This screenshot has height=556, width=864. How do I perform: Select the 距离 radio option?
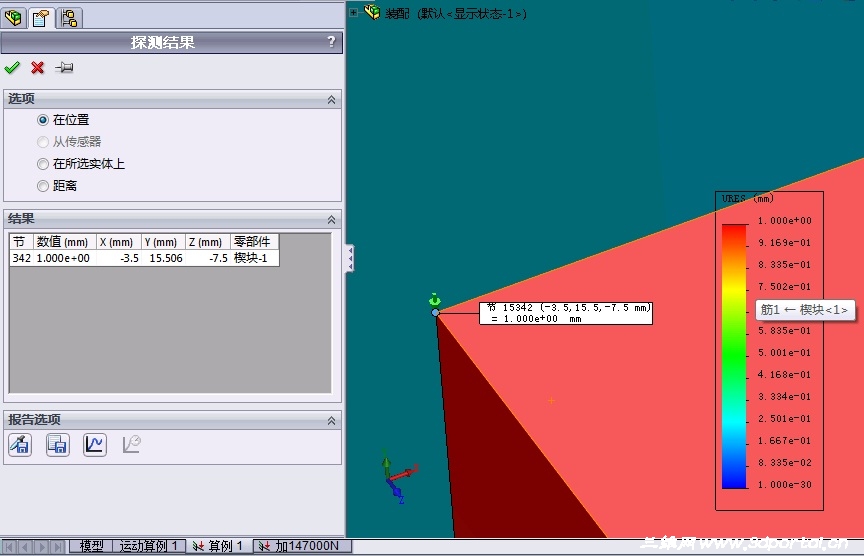click(42, 186)
